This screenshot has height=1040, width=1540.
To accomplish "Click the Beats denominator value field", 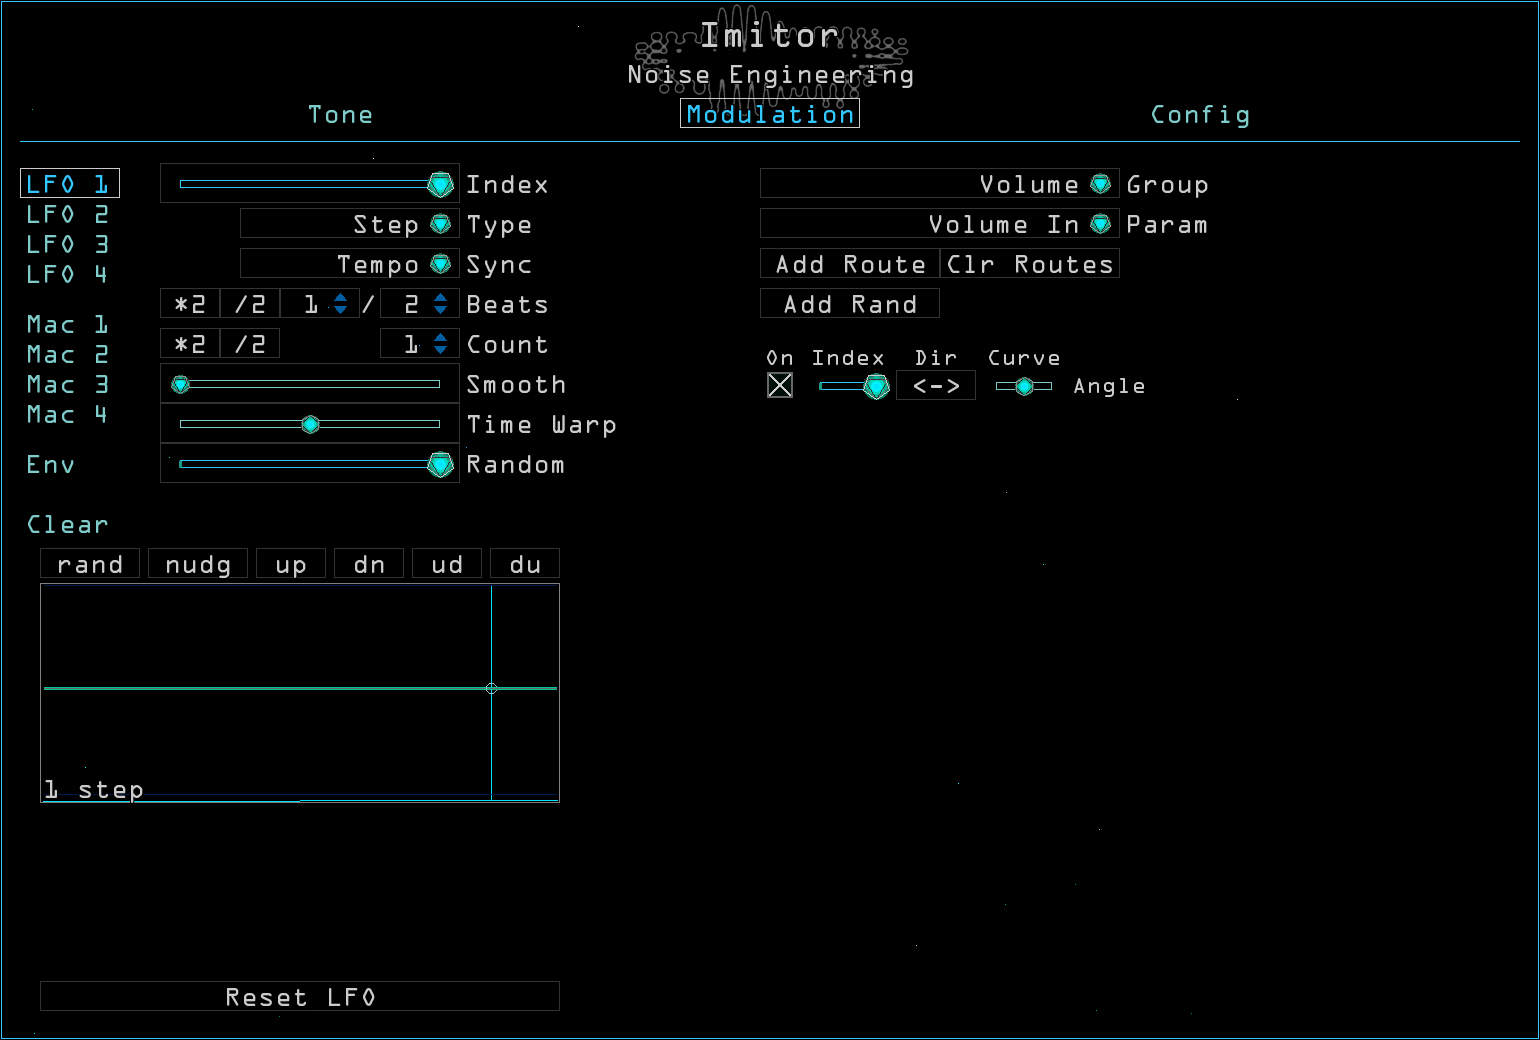I will [x=410, y=303].
